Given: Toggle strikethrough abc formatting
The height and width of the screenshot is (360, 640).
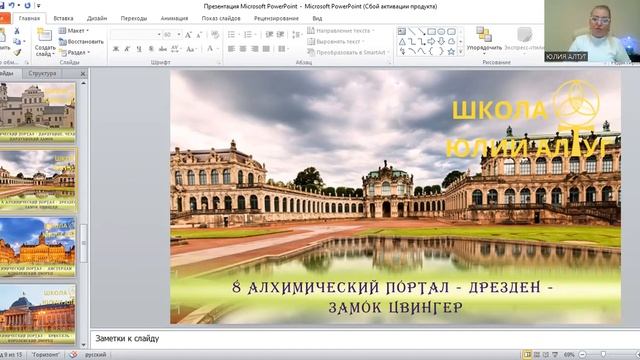Looking at the screenshot, I should pos(162,49).
